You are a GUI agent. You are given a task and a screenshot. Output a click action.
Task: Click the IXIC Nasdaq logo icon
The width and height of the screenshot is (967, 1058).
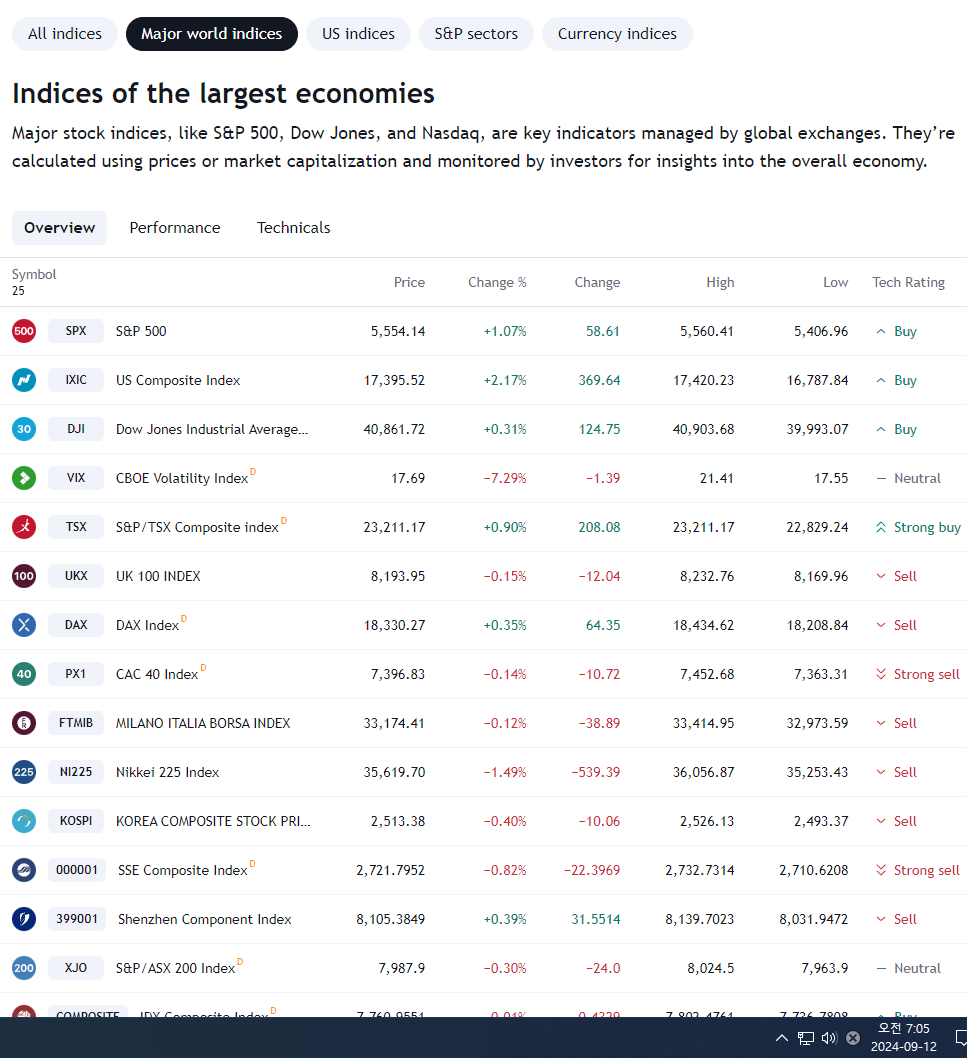24,380
